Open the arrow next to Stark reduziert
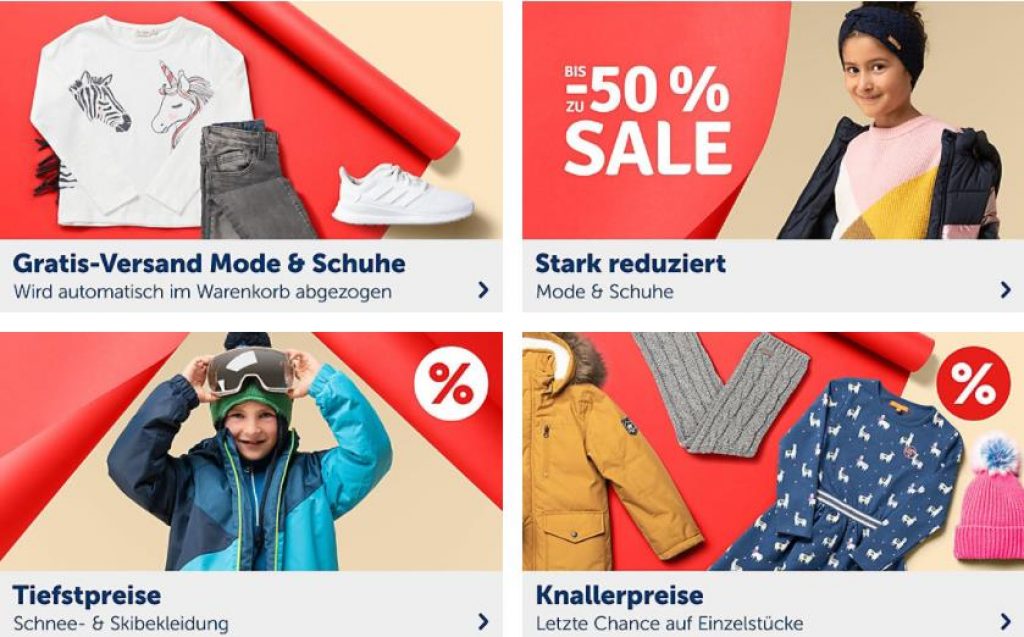This screenshot has height=637, width=1024. 1006,289
